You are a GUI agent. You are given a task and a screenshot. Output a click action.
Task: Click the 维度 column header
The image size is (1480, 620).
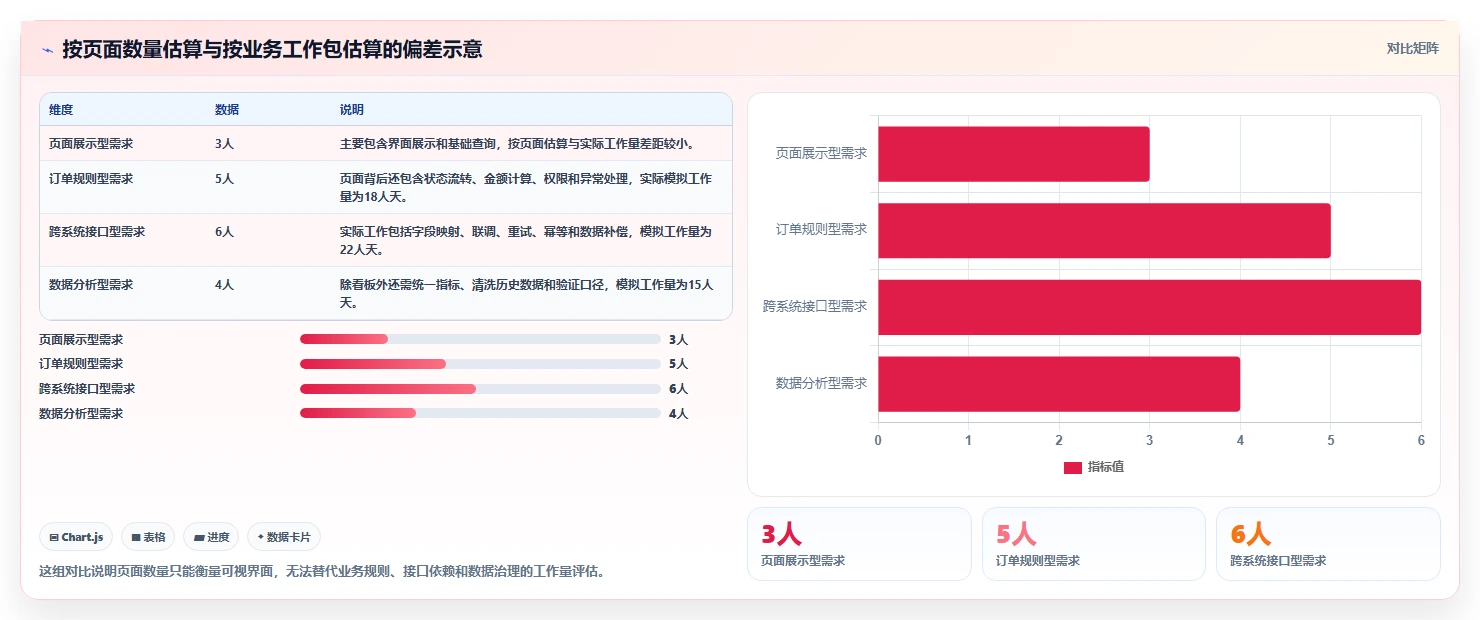(61, 110)
